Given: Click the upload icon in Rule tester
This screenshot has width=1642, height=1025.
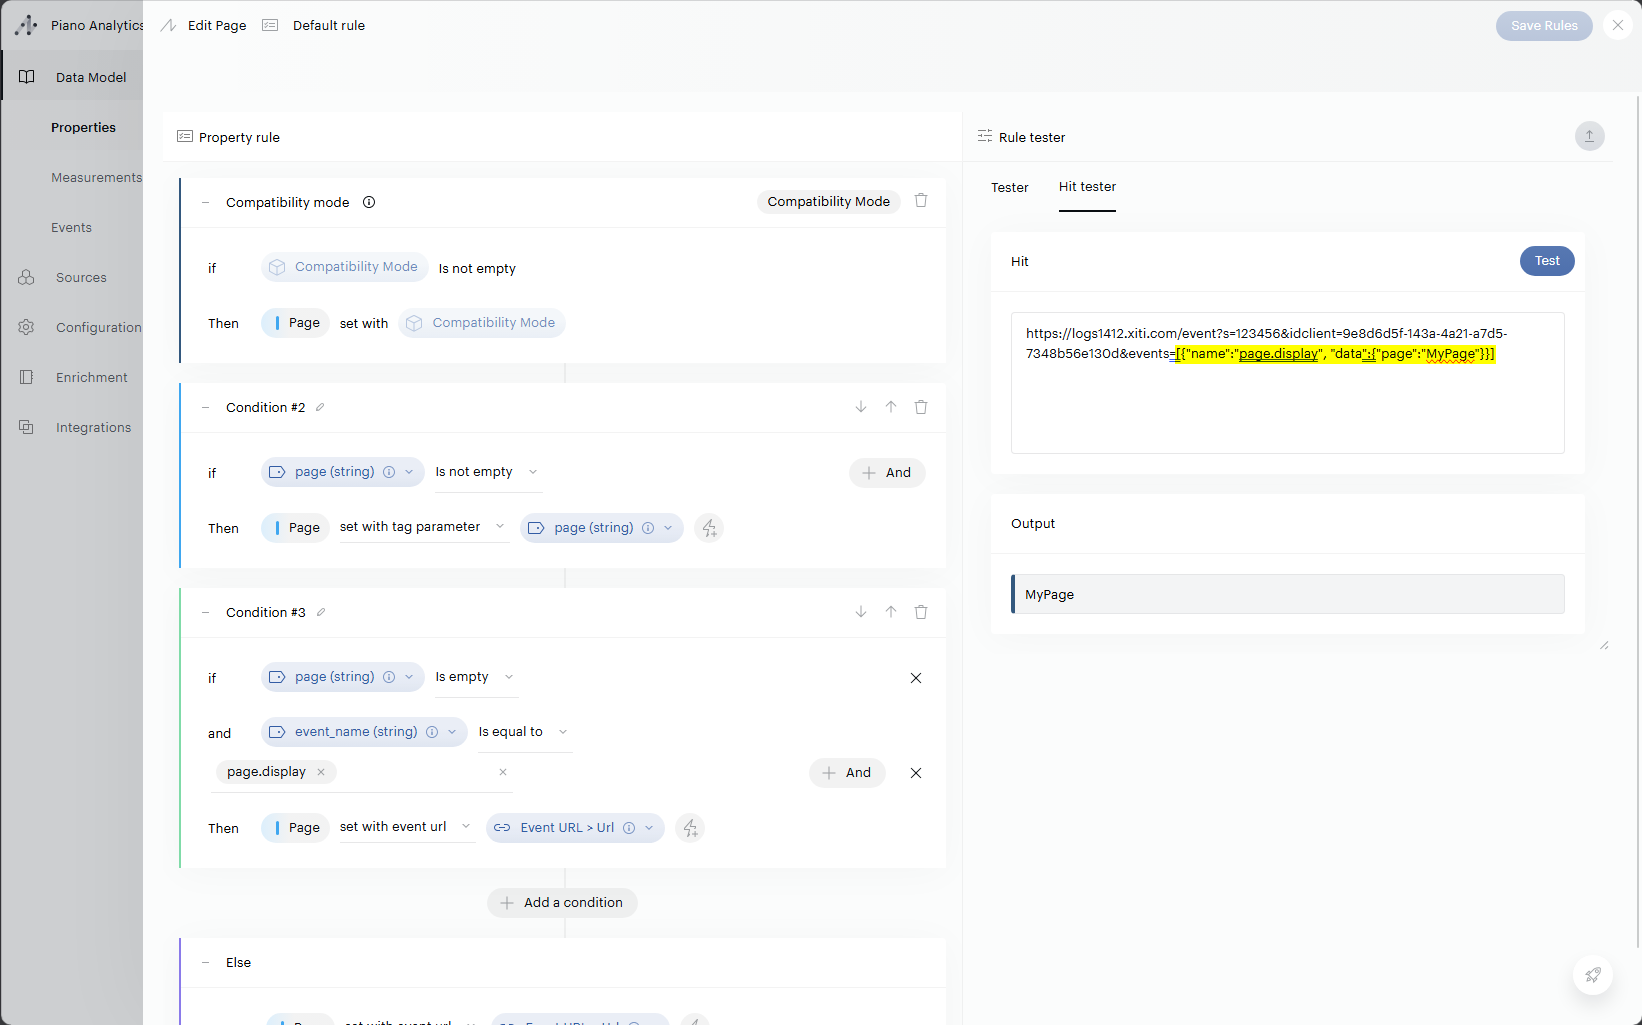Looking at the screenshot, I should 1589,136.
